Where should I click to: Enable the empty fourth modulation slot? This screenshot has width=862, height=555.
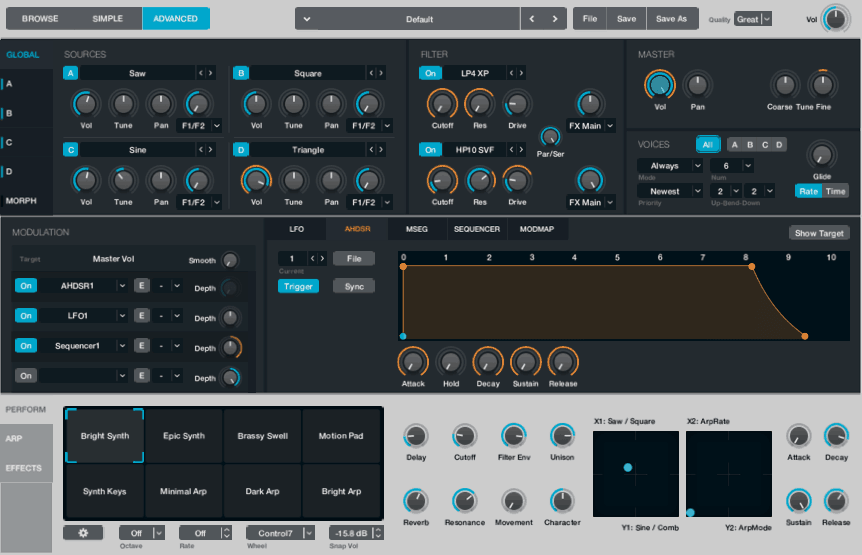pos(26,376)
